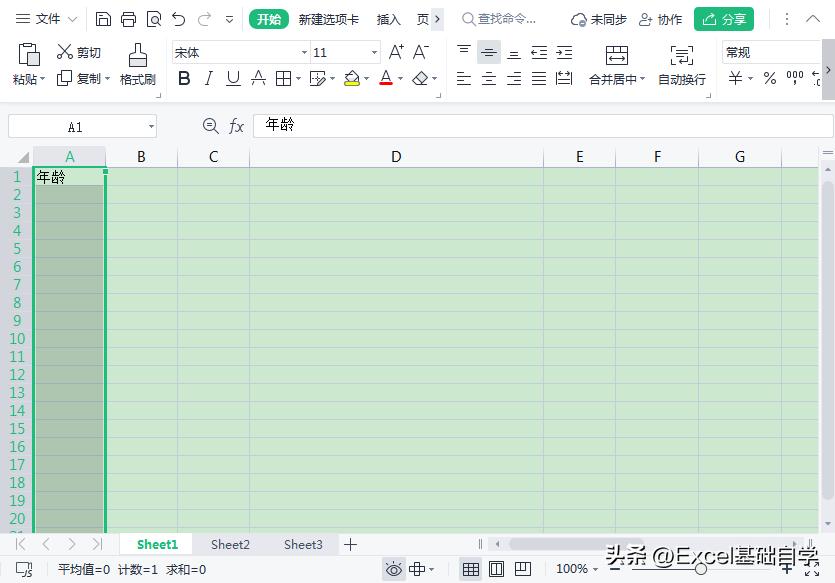Click the currency ¥ format icon
Image resolution: width=835 pixels, height=583 pixels.
coord(736,78)
